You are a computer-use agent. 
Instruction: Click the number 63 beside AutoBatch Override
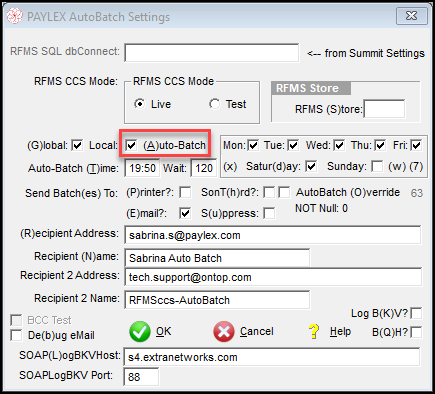click(x=417, y=193)
